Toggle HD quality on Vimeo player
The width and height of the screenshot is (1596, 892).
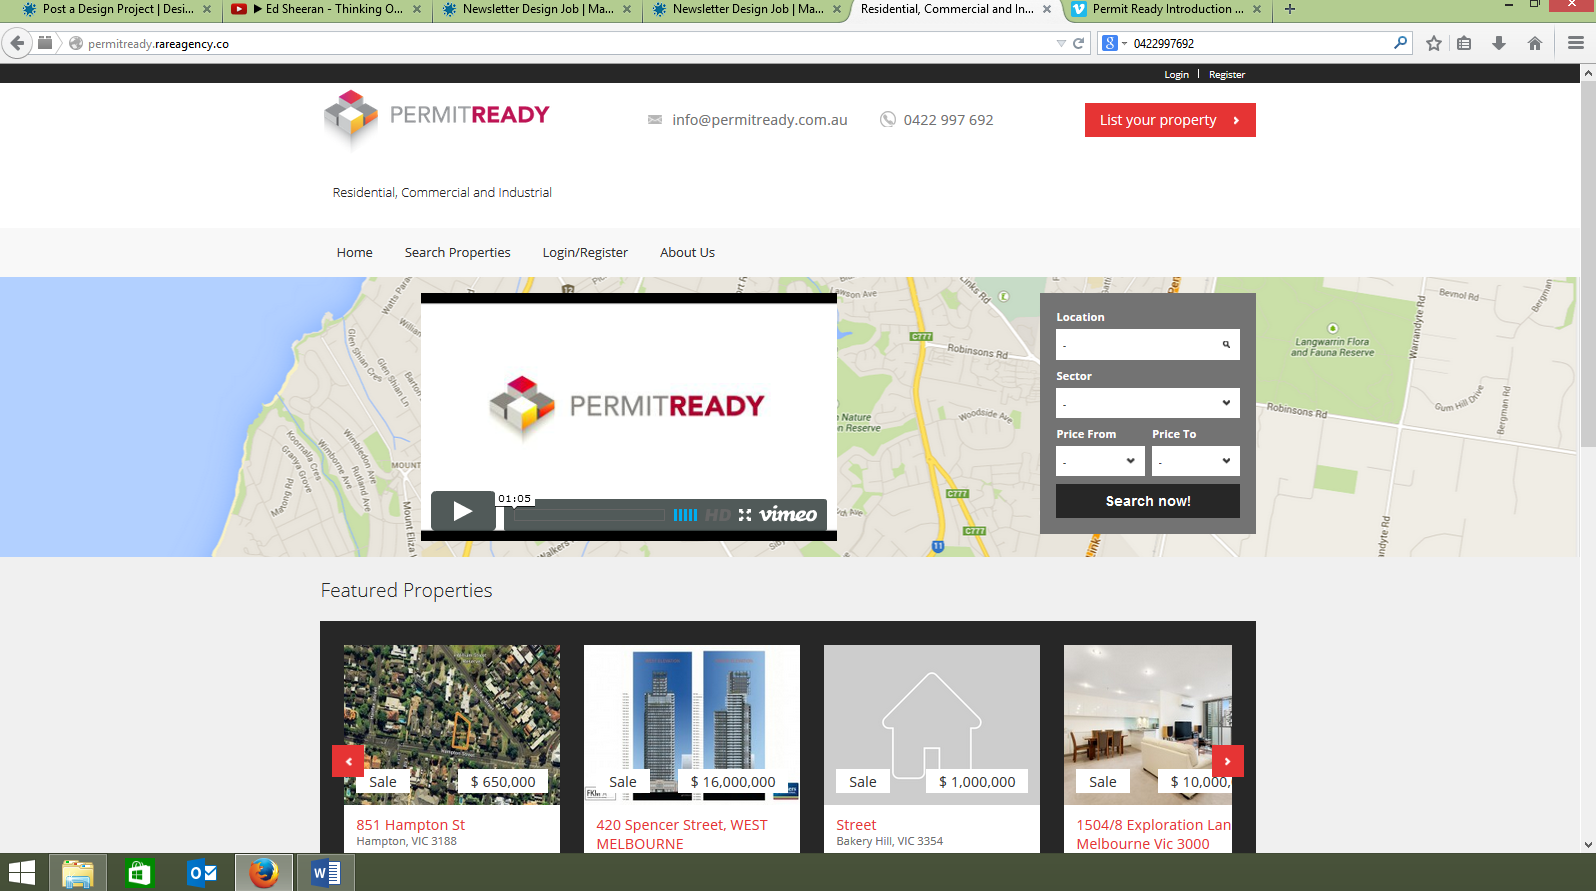717,515
